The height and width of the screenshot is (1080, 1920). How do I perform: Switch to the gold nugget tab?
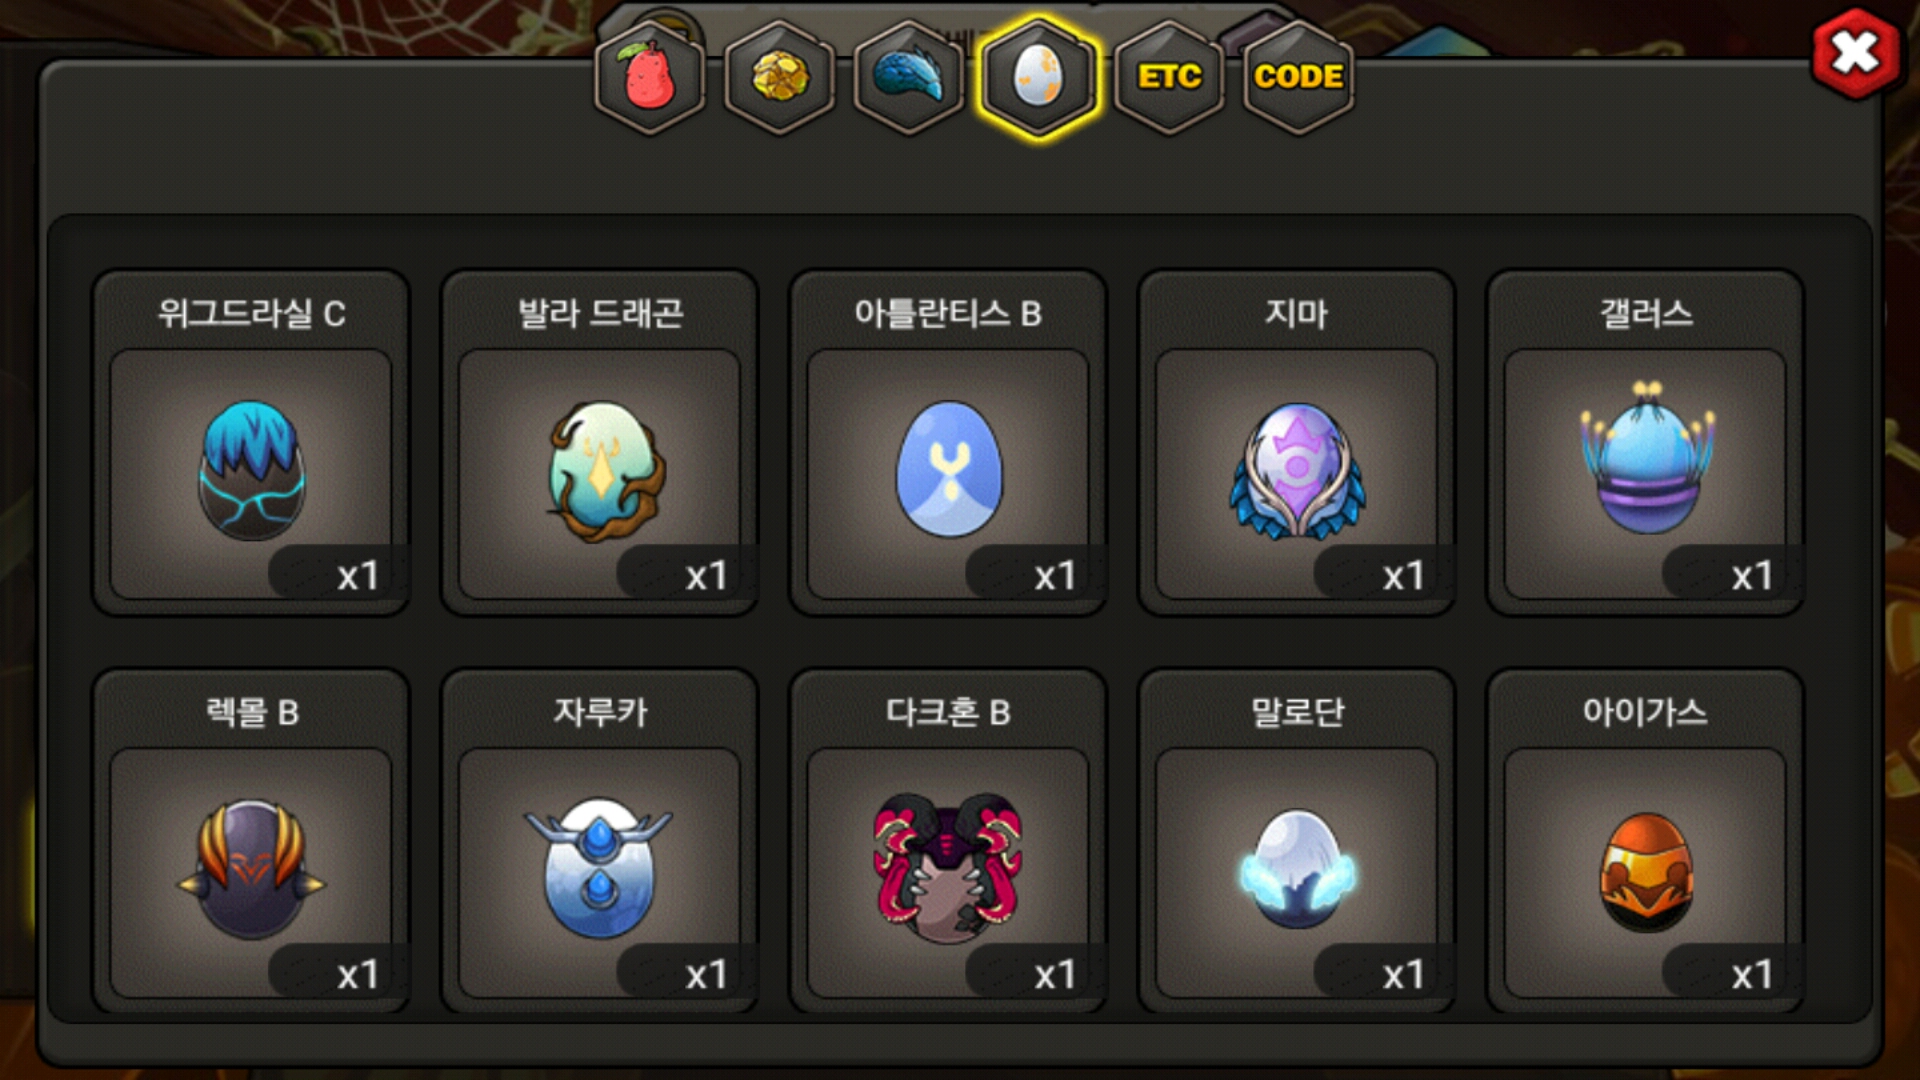coord(780,77)
